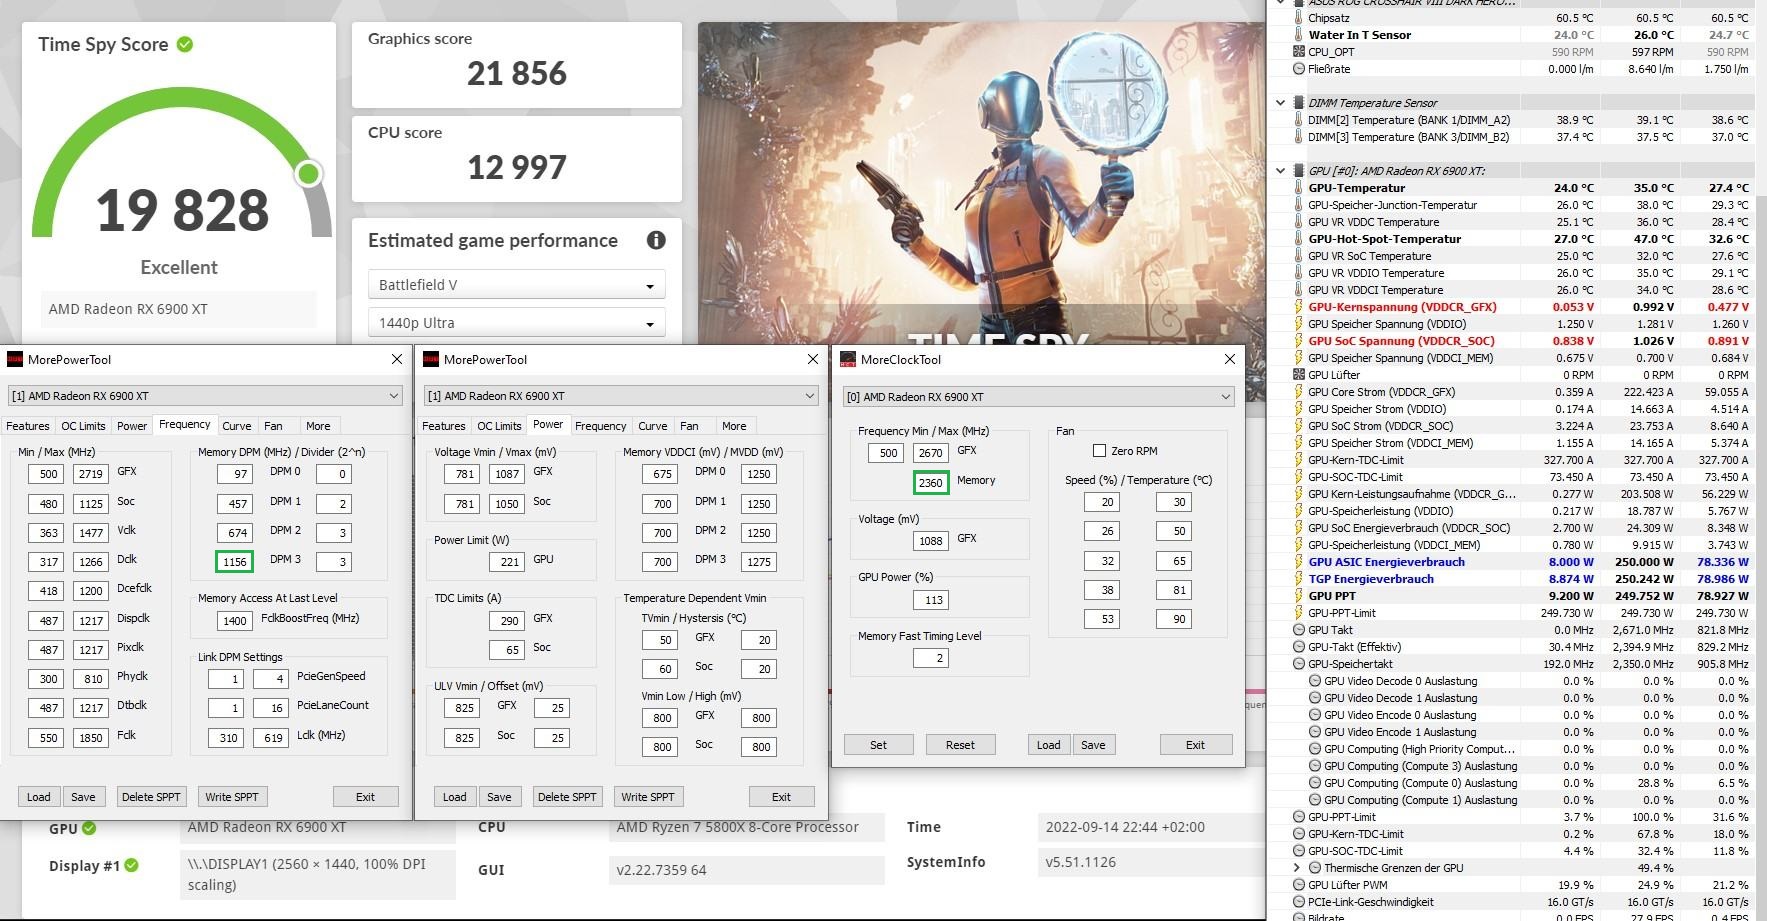Viewport: 1767px width, 921px height.
Task: Open the 1440p Ultra quality dropdown
Action: click(x=517, y=323)
